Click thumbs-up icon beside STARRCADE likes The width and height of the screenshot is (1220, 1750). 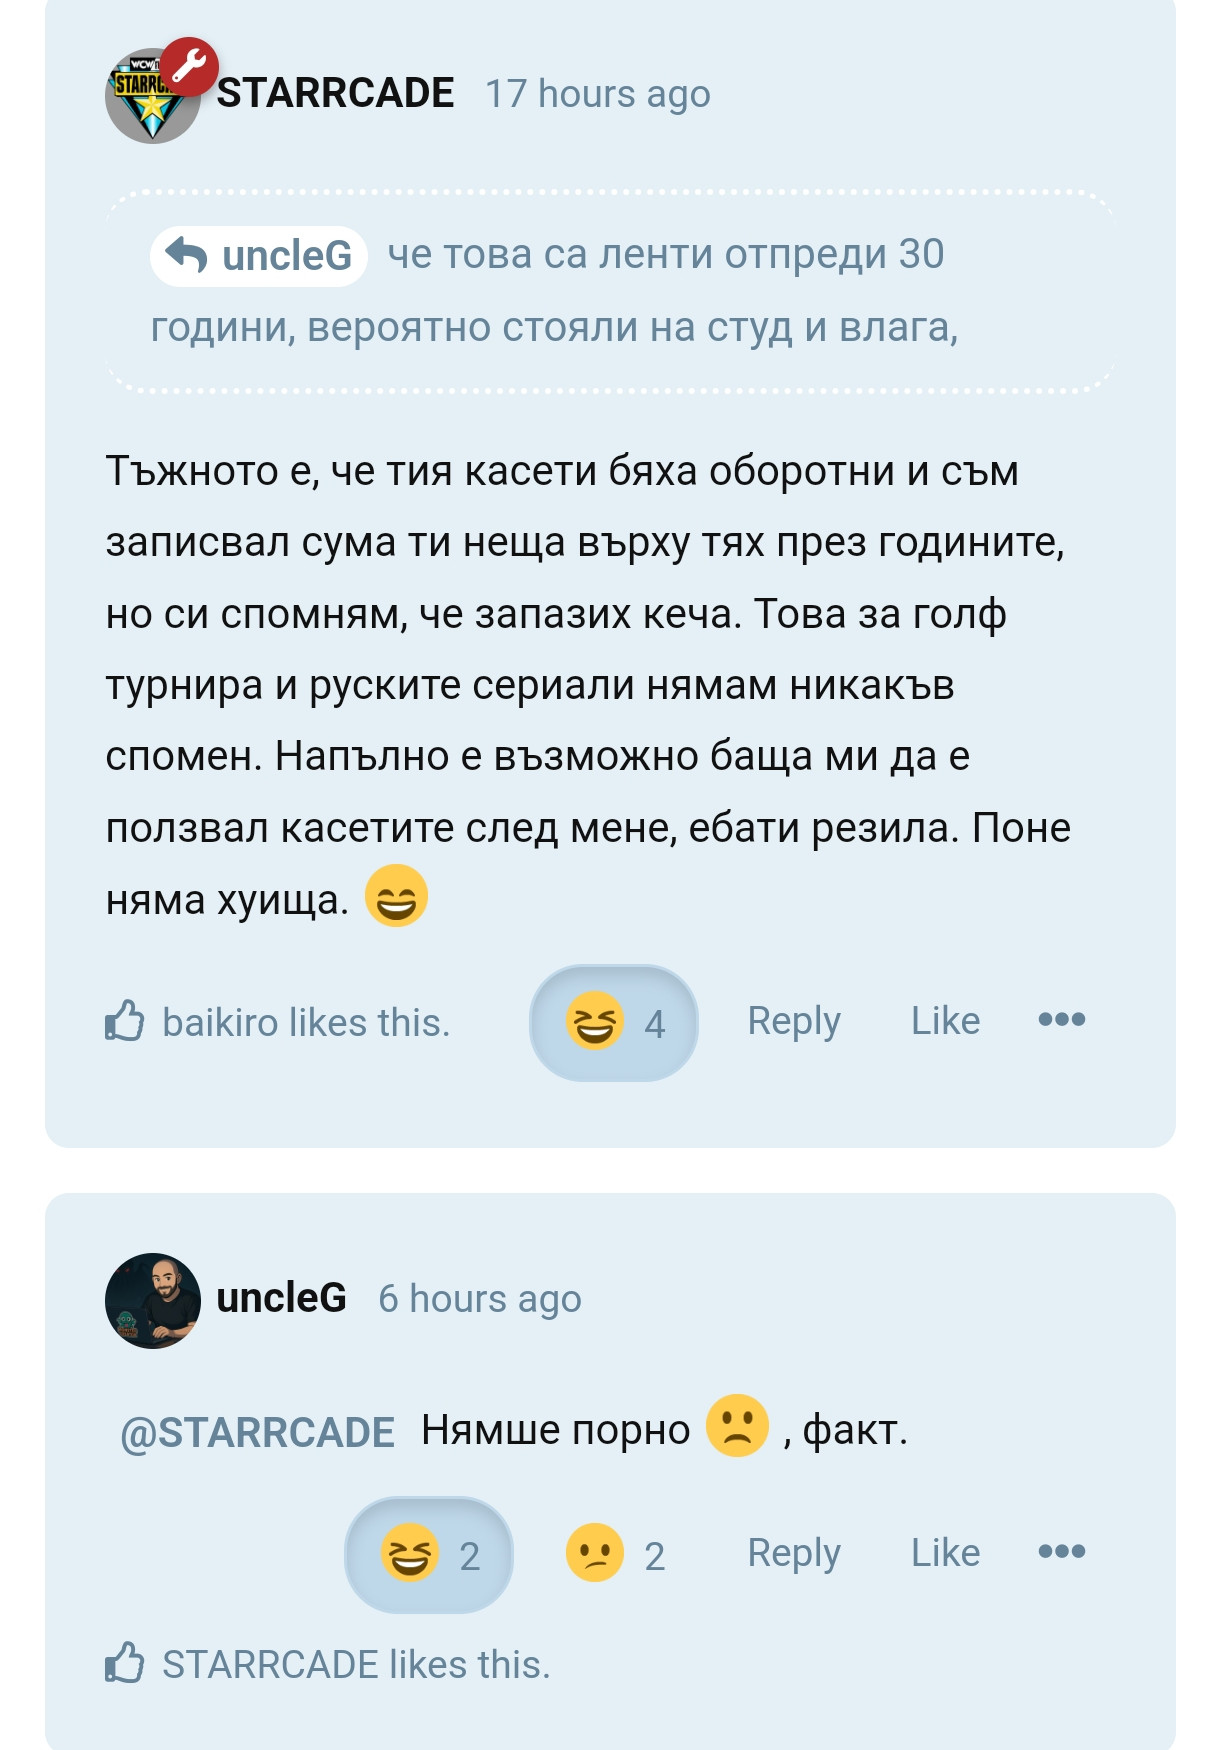click(125, 1663)
